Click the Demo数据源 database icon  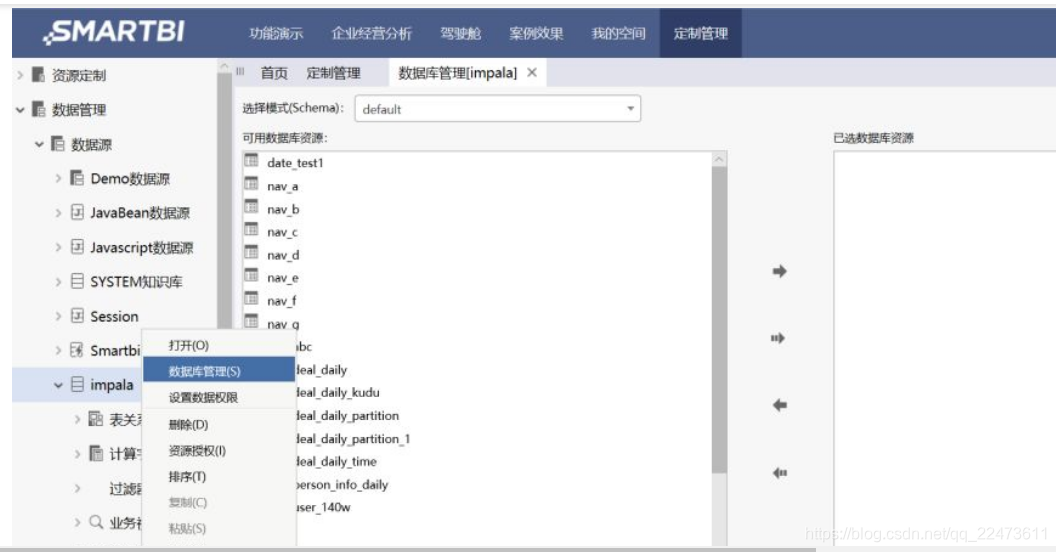(x=77, y=178)
